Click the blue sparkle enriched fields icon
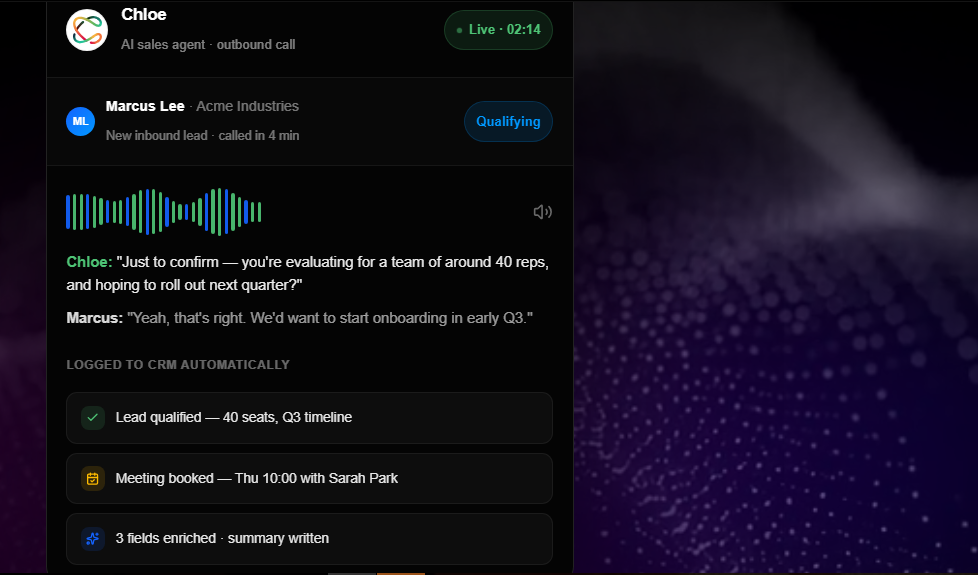 [x=93, y=538]
